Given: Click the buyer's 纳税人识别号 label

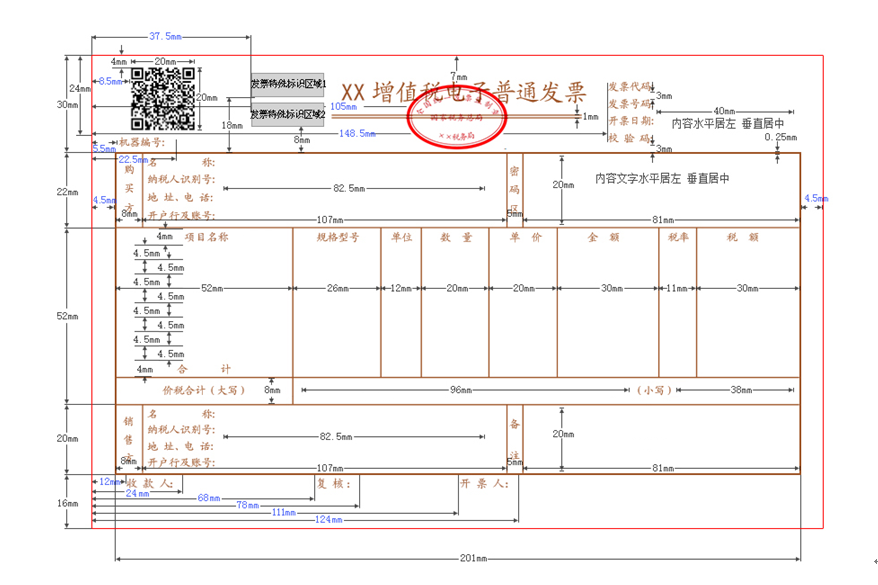Looking at the screenshot, I should [181, 179].
